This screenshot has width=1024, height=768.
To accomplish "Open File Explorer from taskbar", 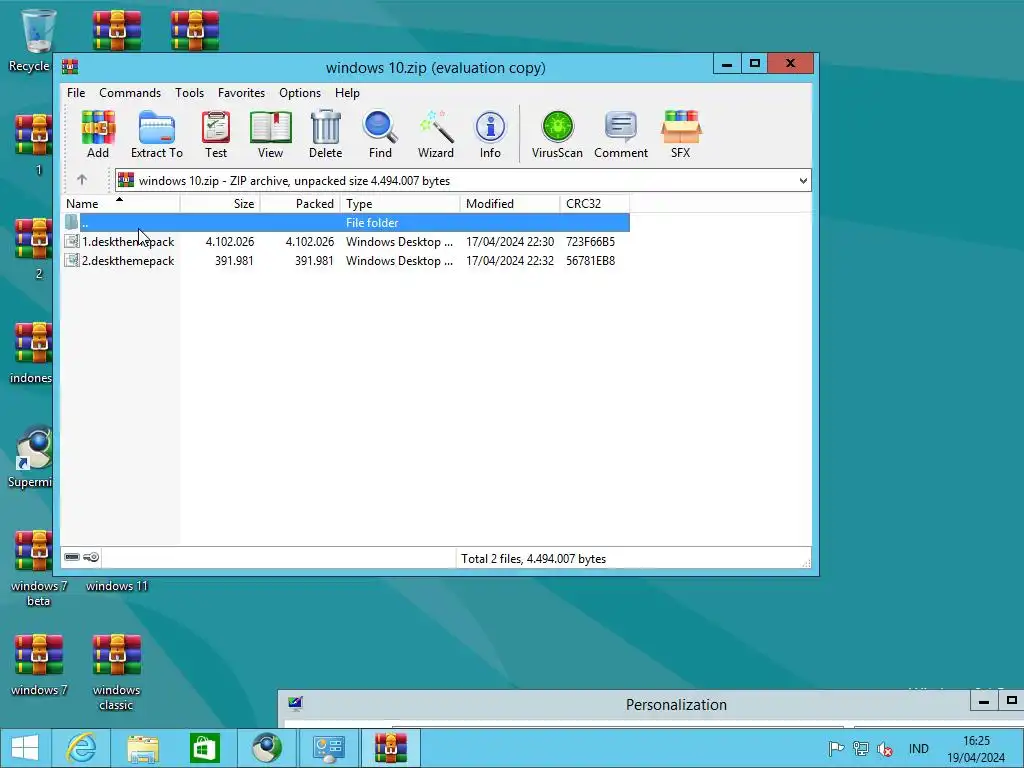I will [143, 748].
